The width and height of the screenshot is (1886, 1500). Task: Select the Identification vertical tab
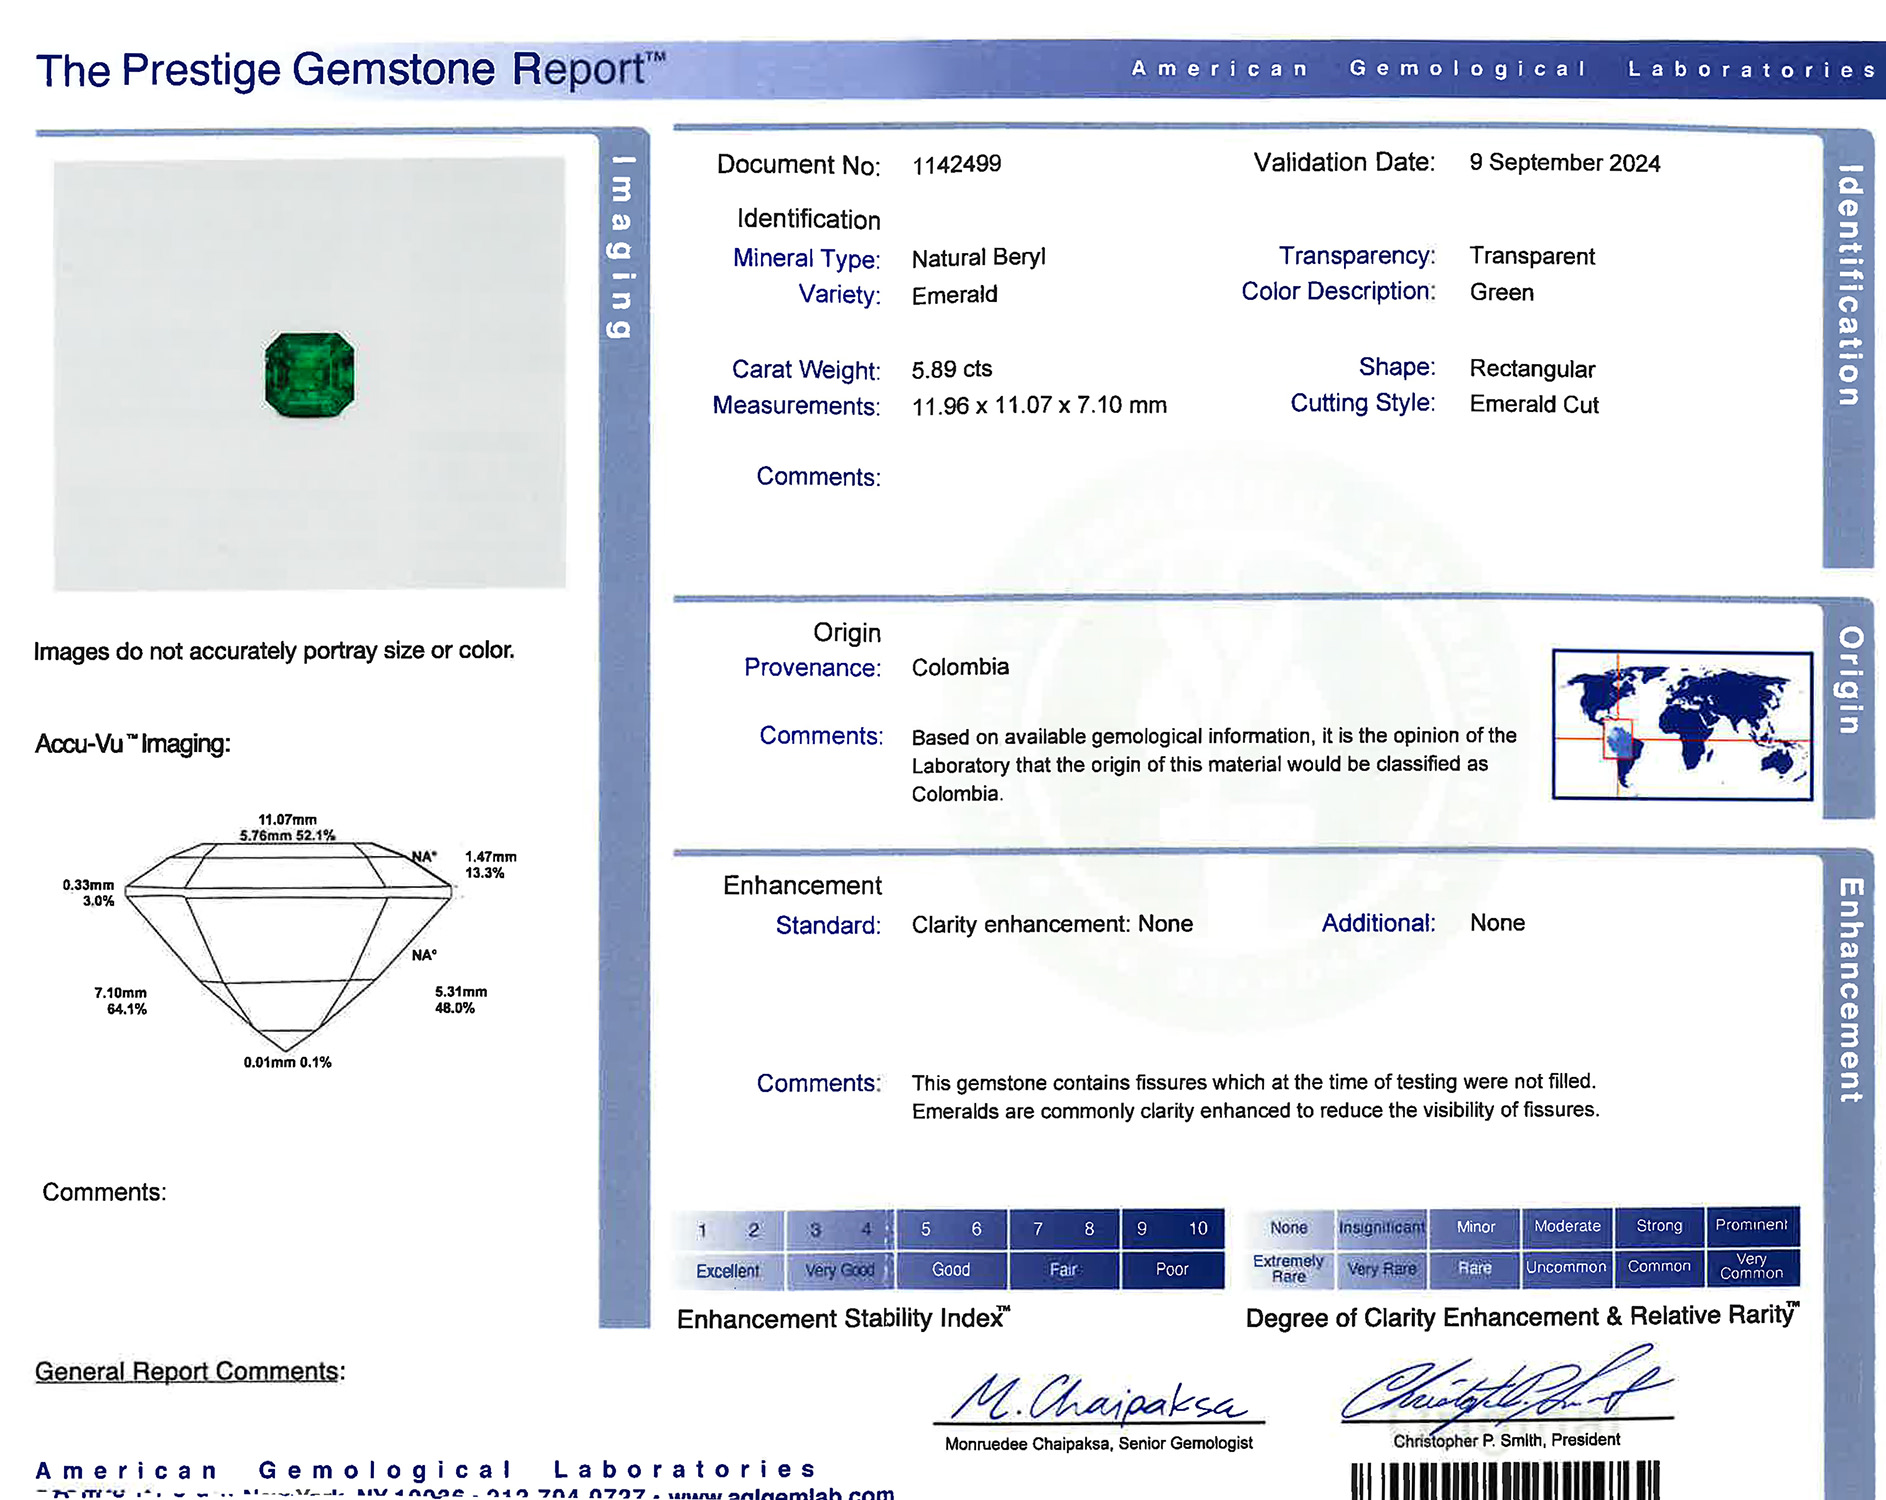pyautogui.click(x=1848, y=285)
